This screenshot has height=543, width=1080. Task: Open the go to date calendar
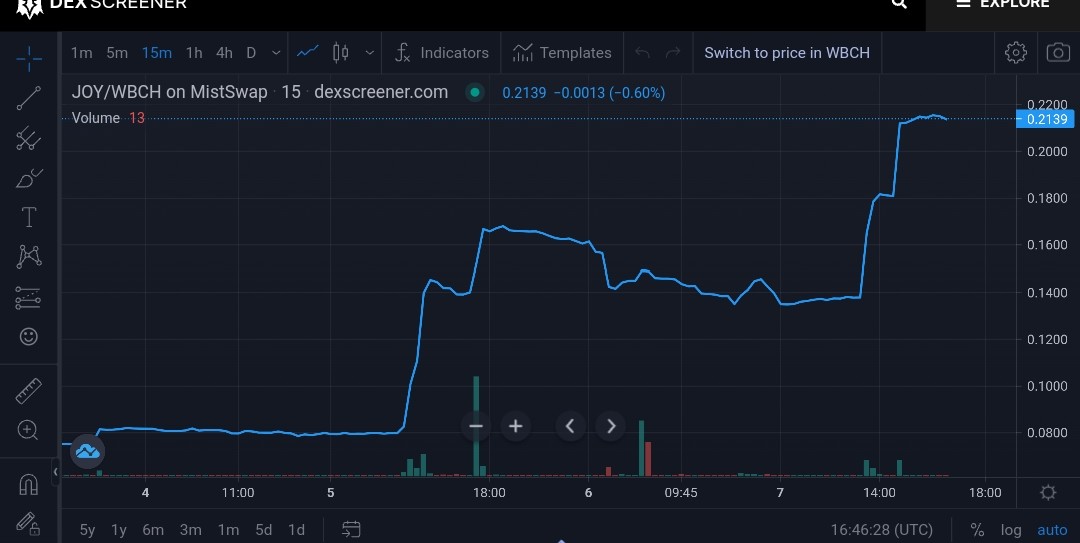coord(351,529)
